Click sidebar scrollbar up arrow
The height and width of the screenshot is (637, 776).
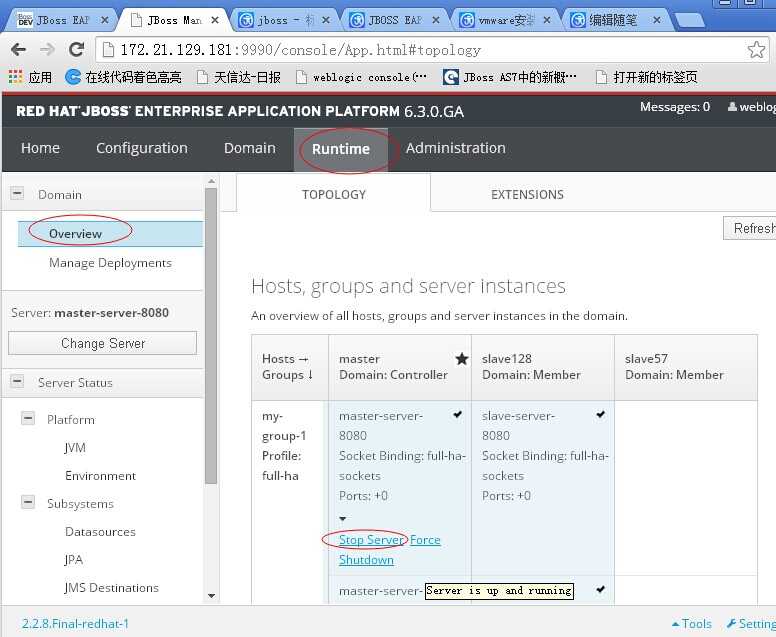pos(211,182)
